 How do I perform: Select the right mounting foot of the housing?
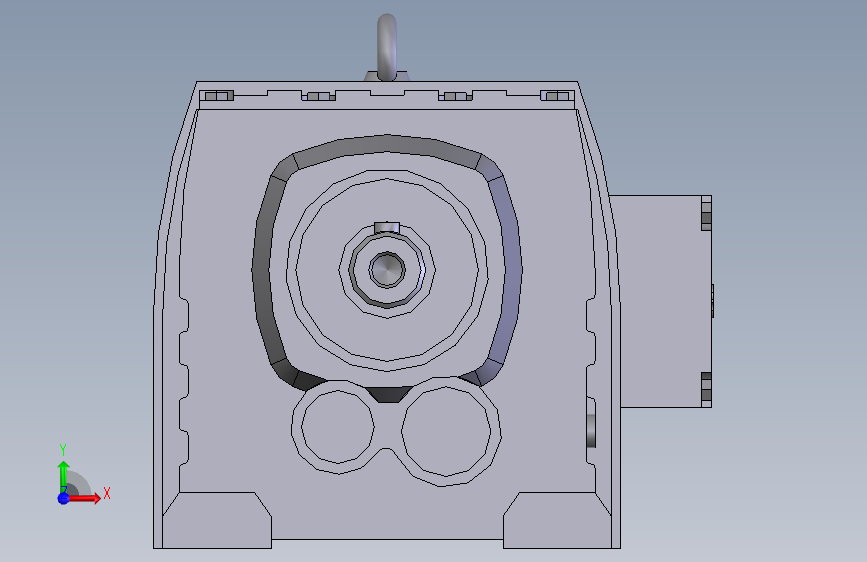point(557,520)
